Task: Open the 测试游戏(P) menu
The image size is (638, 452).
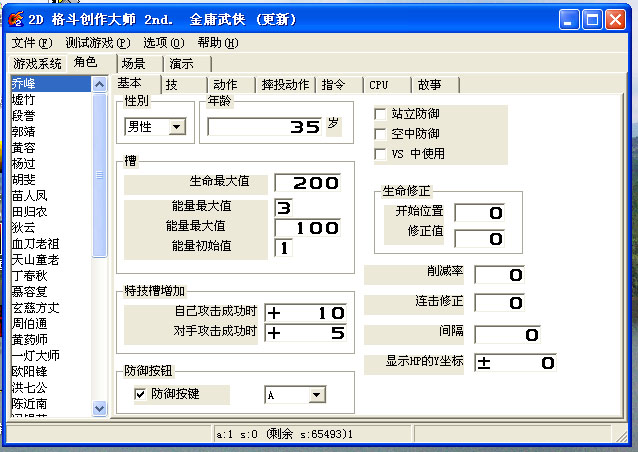Action: pos(98,43)
